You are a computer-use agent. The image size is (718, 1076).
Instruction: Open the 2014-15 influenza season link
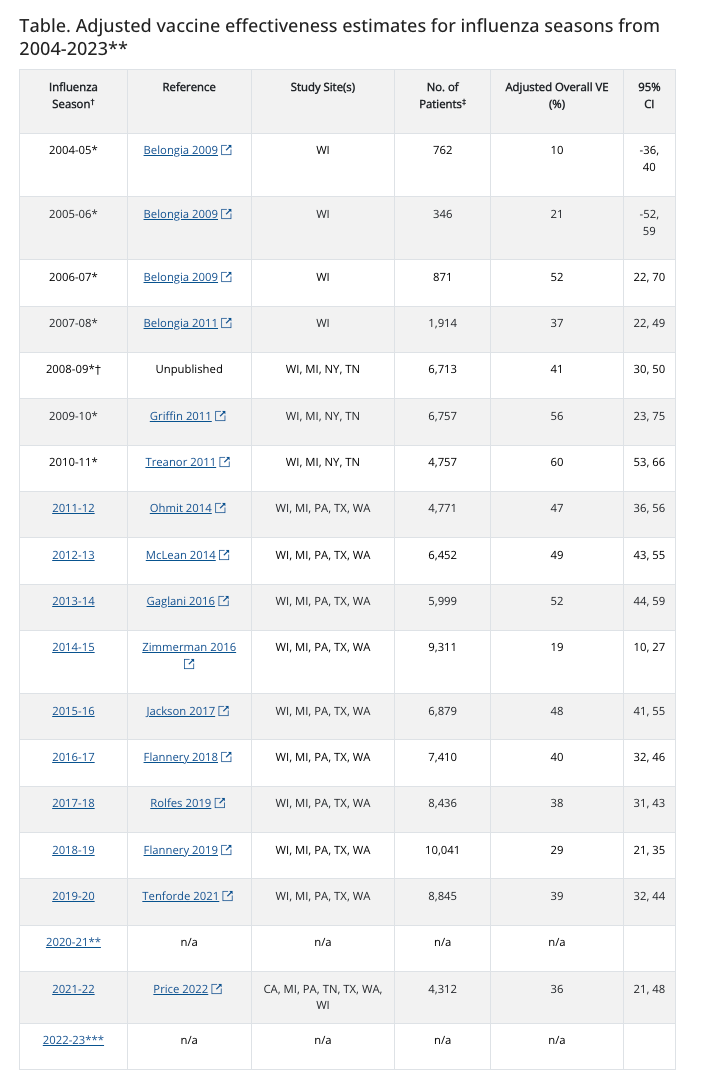pyautogui.click(x=73, y=647)
